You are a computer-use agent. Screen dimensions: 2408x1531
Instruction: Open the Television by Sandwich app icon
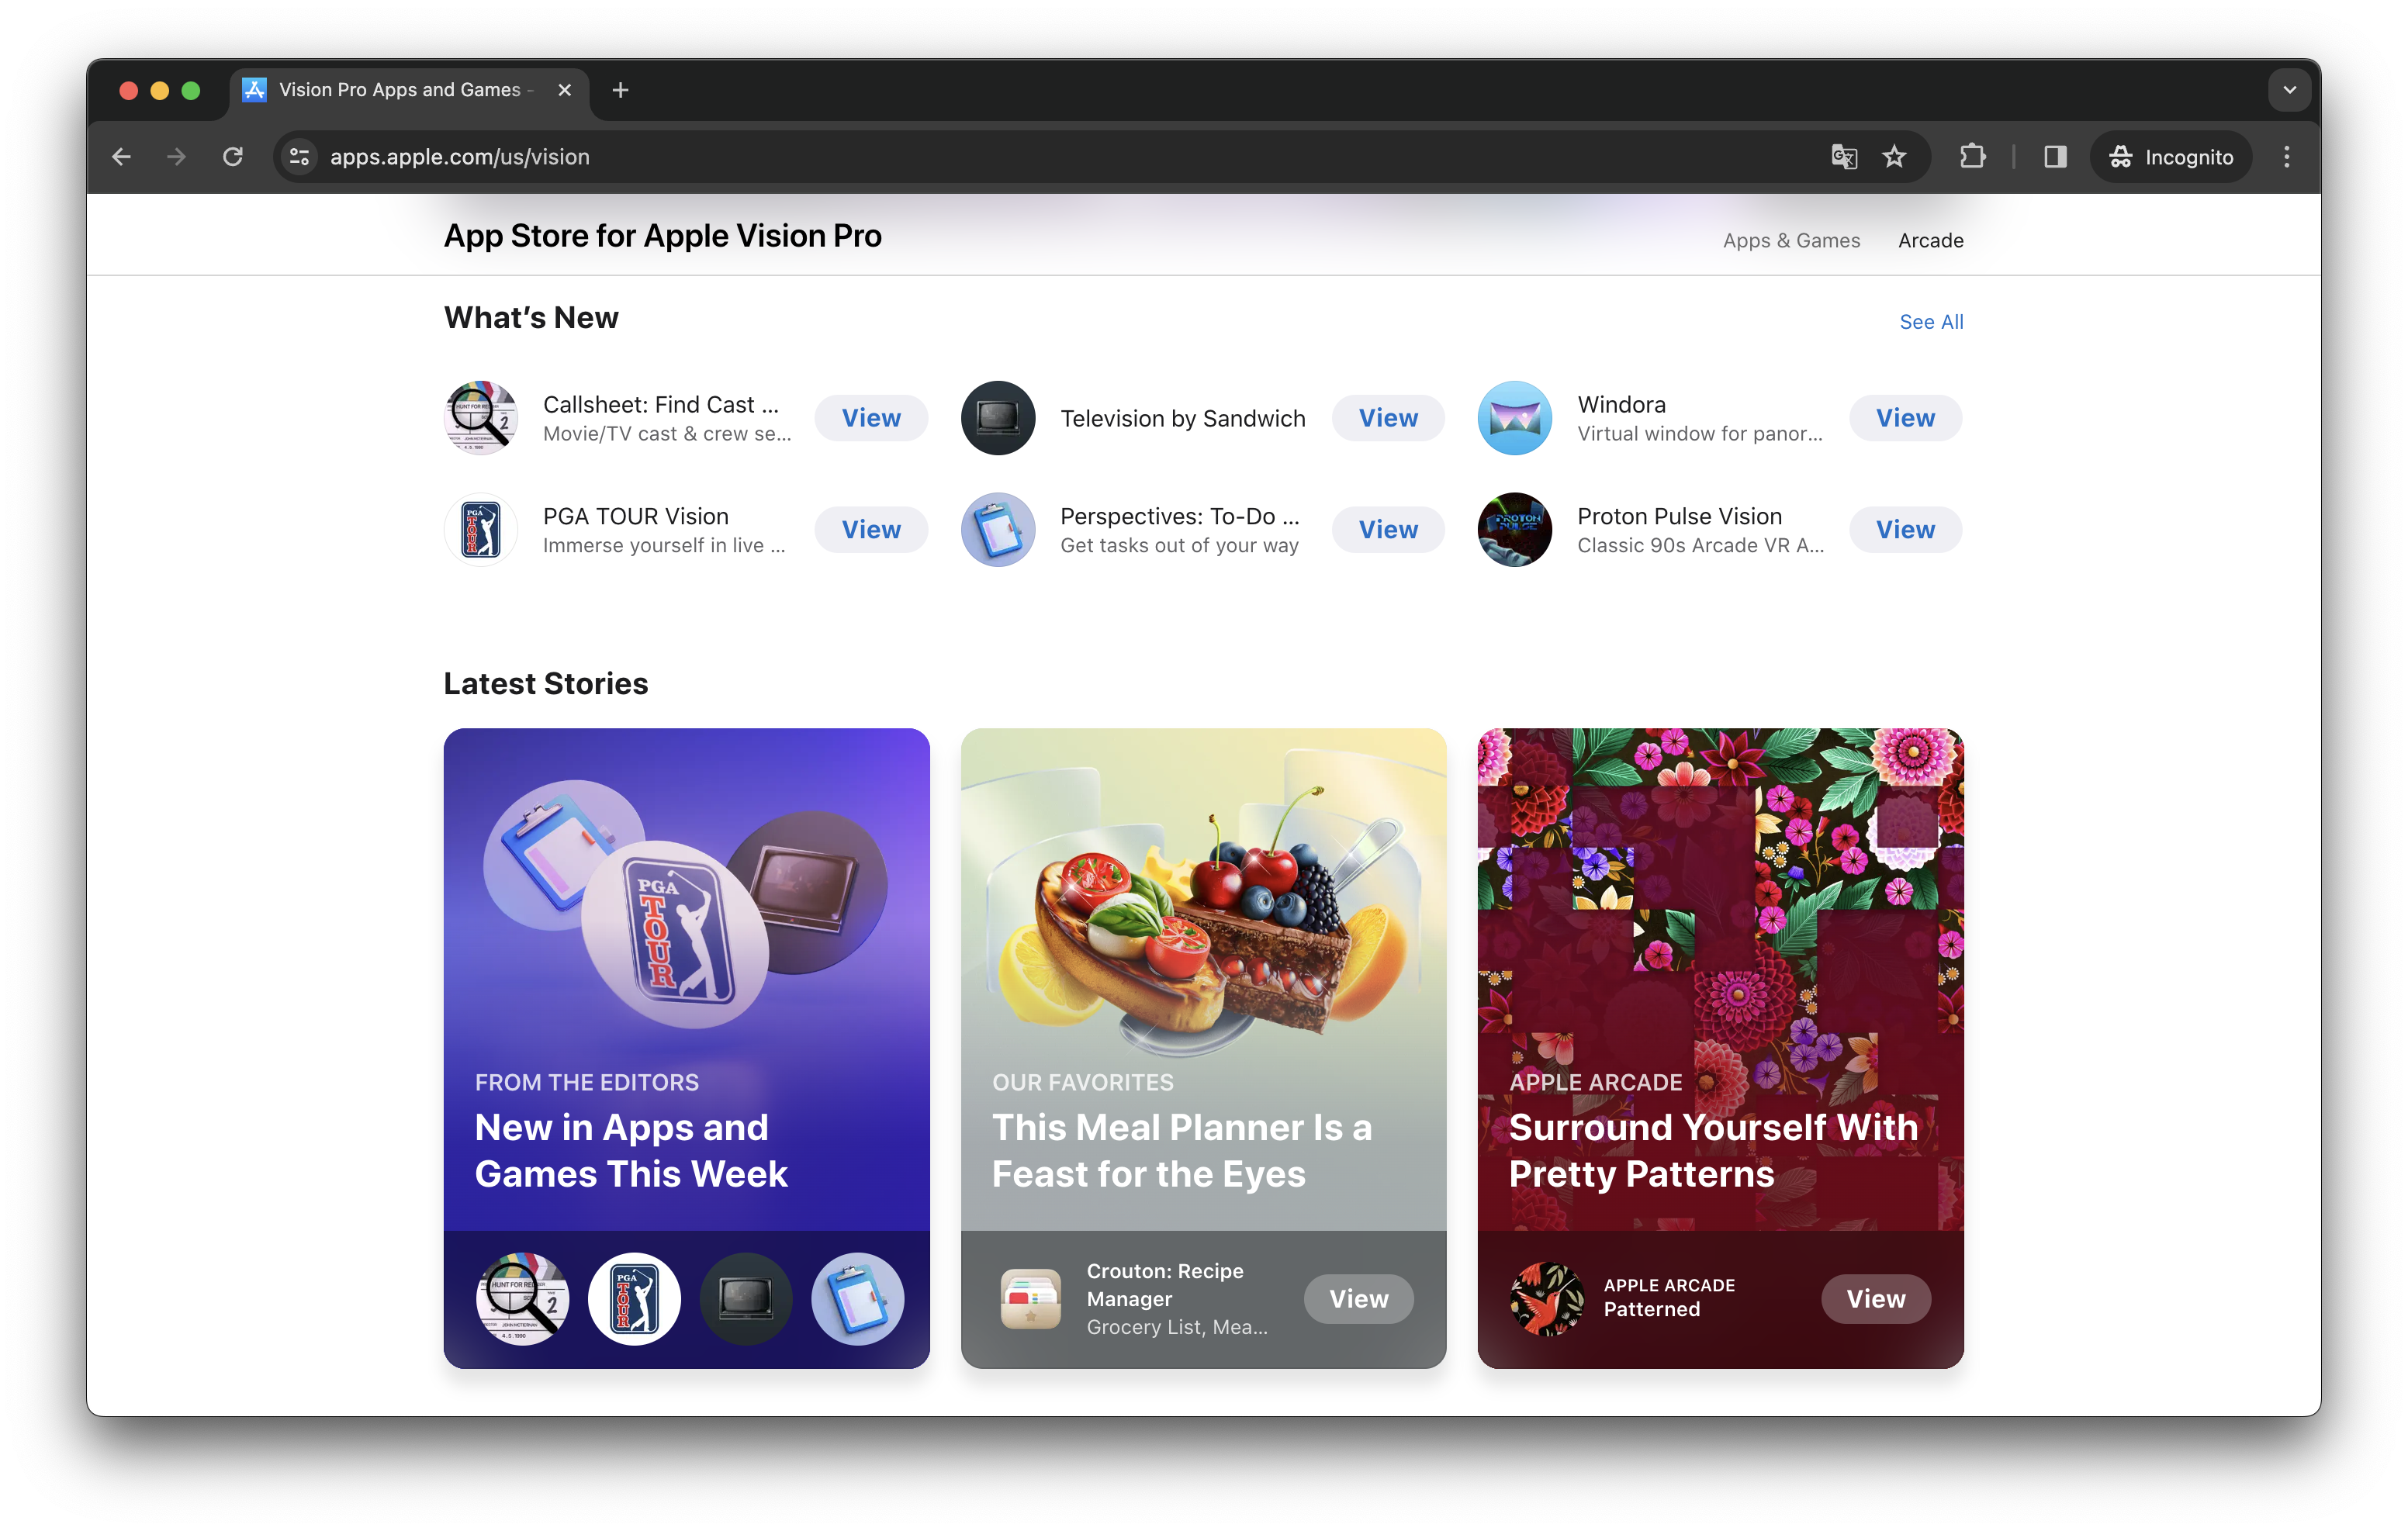pos(997,418)
